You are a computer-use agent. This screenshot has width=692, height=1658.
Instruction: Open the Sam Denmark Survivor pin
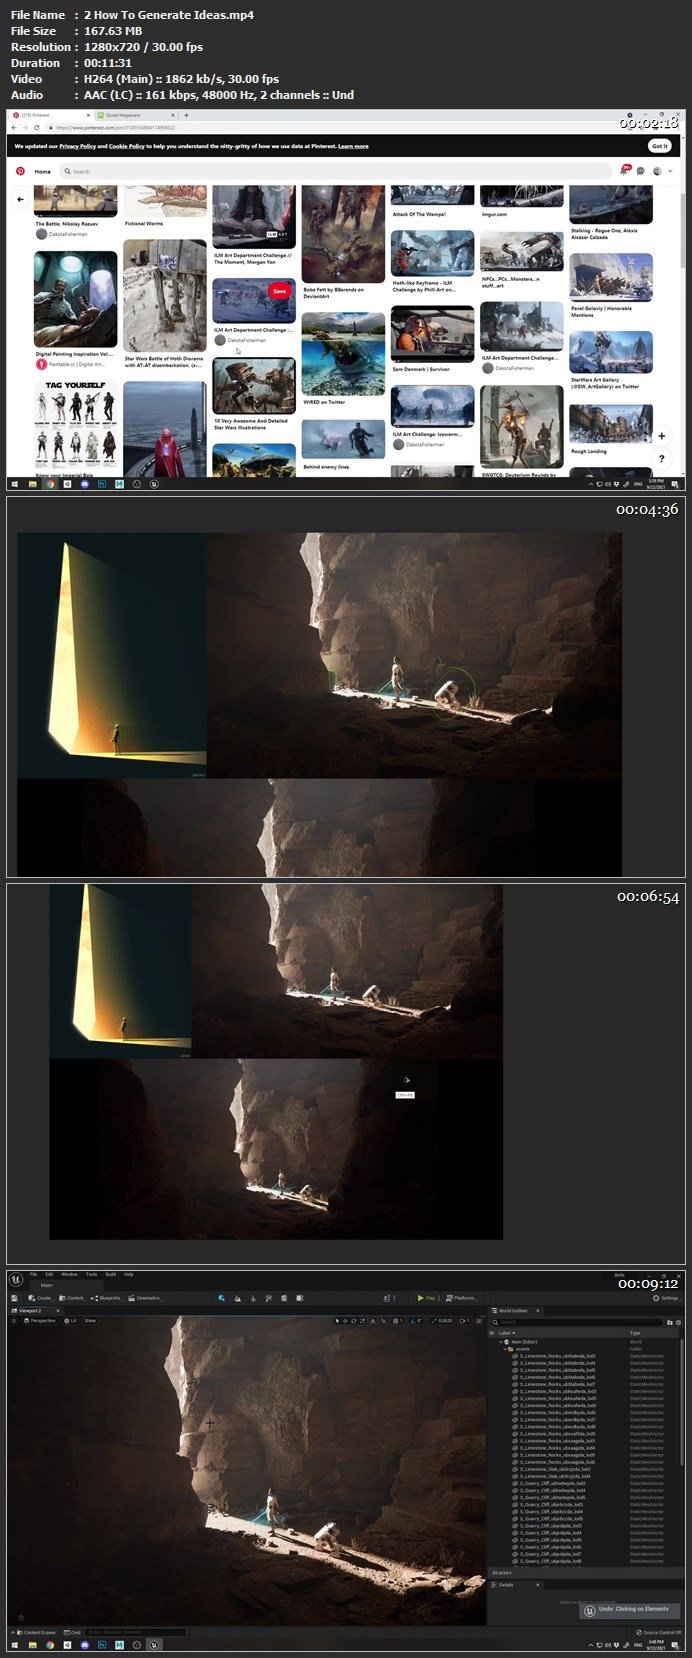[432, 334]
